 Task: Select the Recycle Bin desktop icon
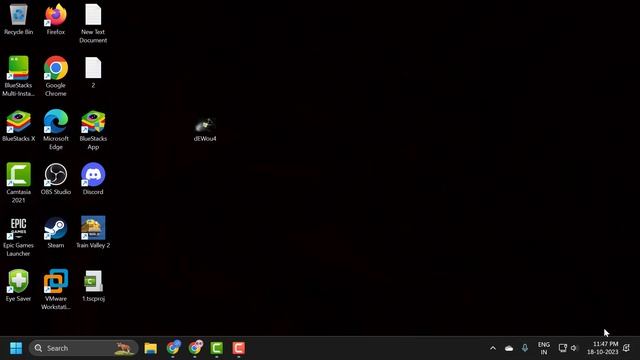click(18, 19)
